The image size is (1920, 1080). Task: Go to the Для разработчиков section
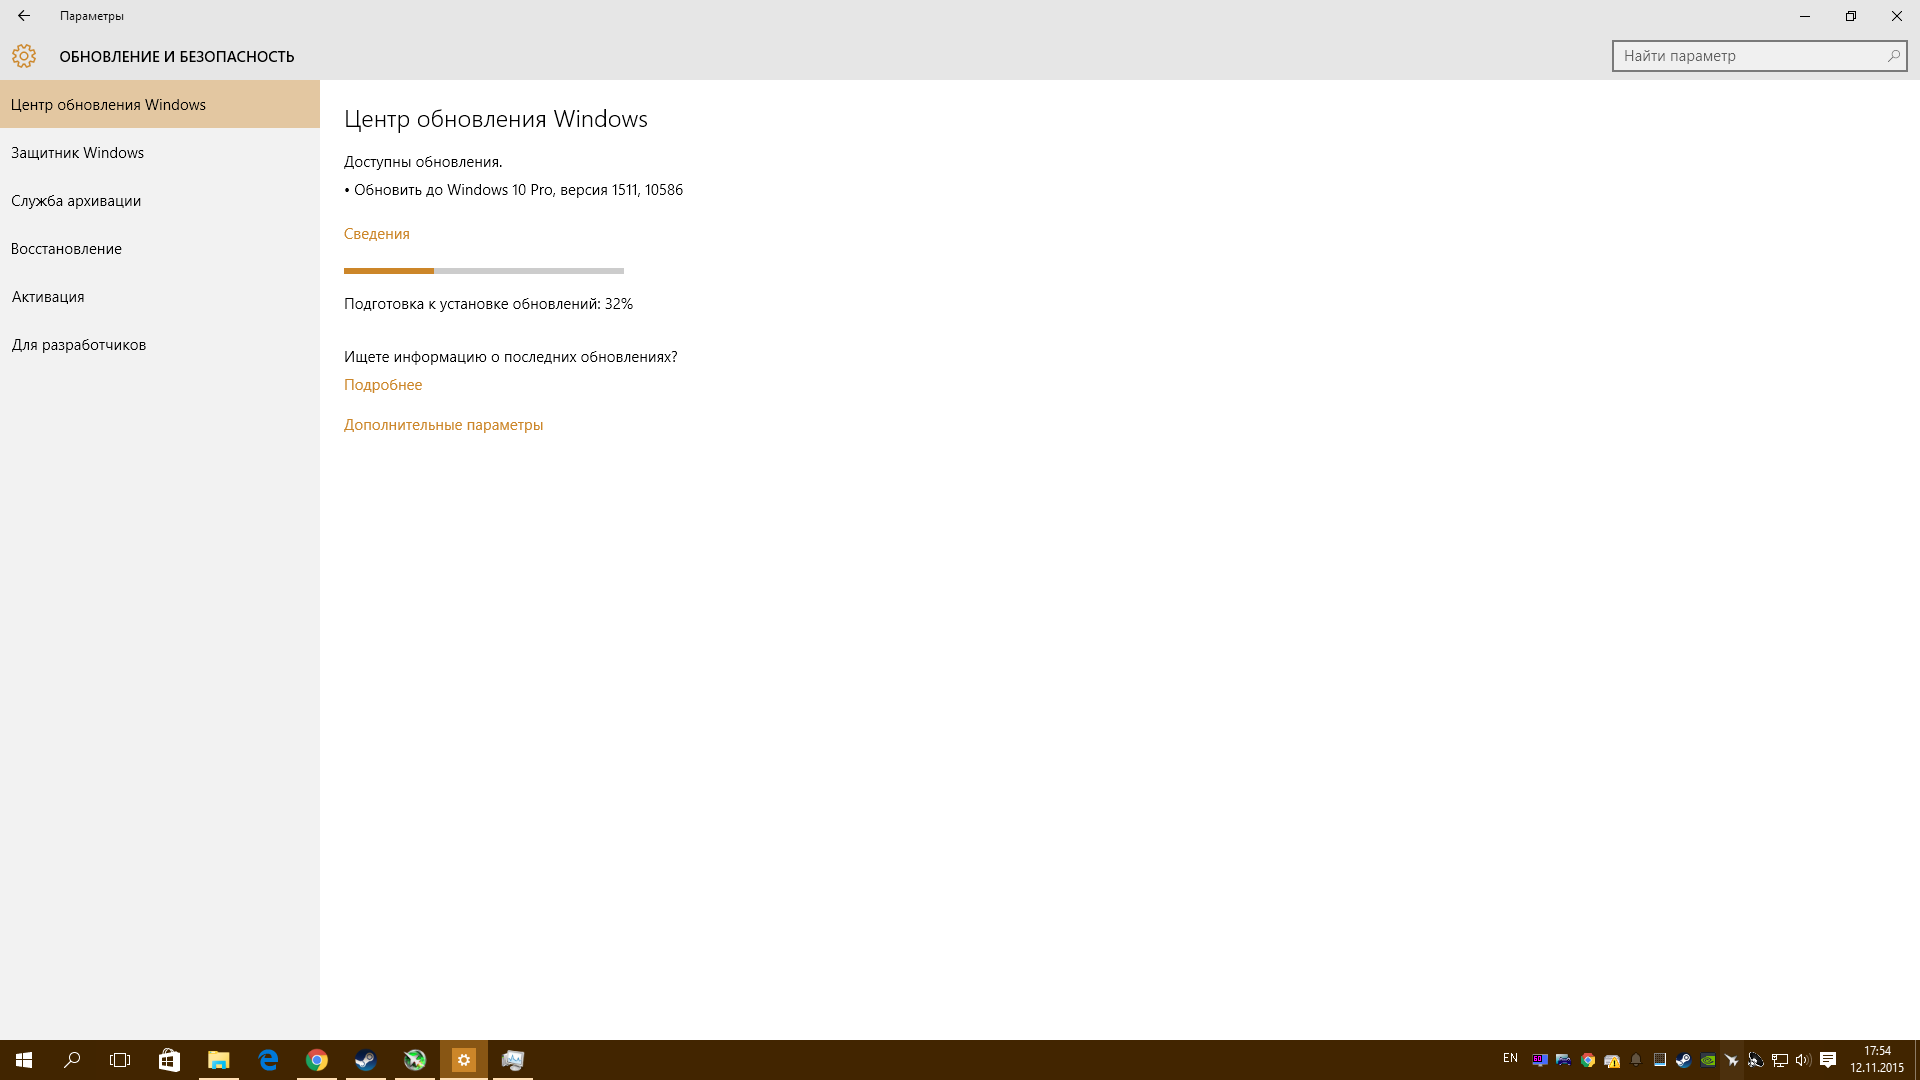79,345
